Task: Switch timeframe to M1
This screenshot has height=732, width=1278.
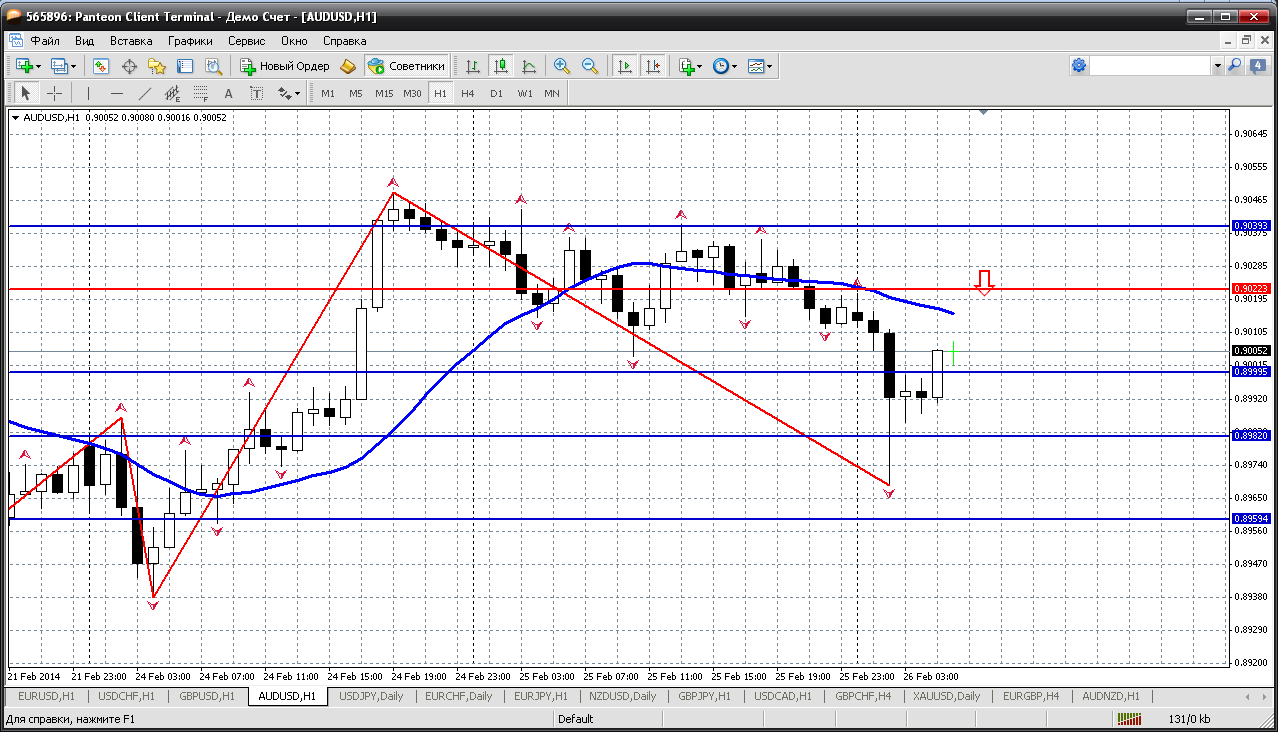Action: [x=328, y=93]
